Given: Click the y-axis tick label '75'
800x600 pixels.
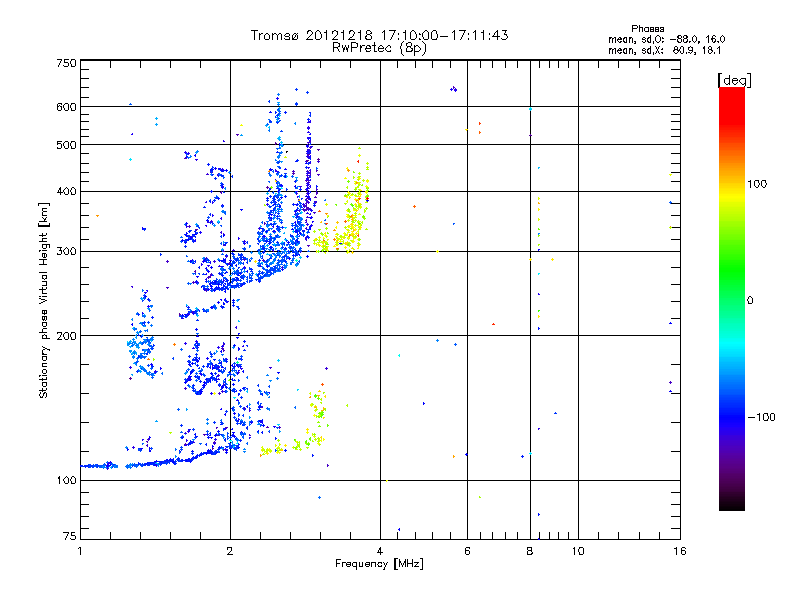Looking at the screenshot, I should click(x=70, y=536).
